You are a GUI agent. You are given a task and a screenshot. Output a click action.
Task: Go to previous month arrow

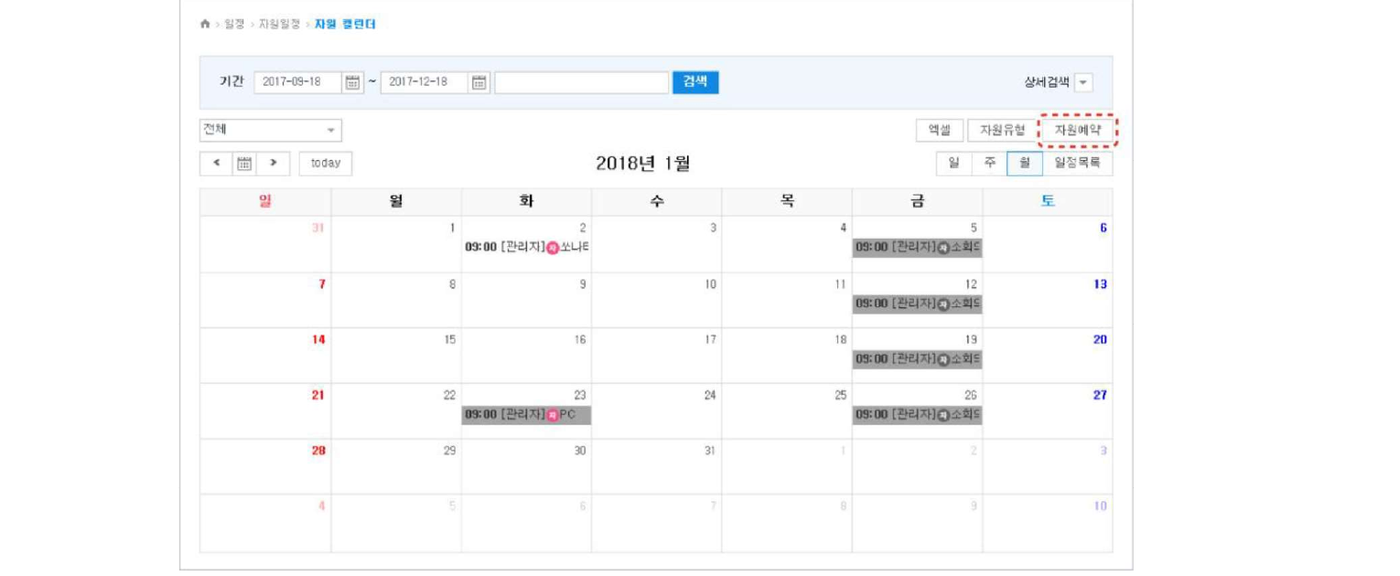pyautogui.click(x=216, y=163)
